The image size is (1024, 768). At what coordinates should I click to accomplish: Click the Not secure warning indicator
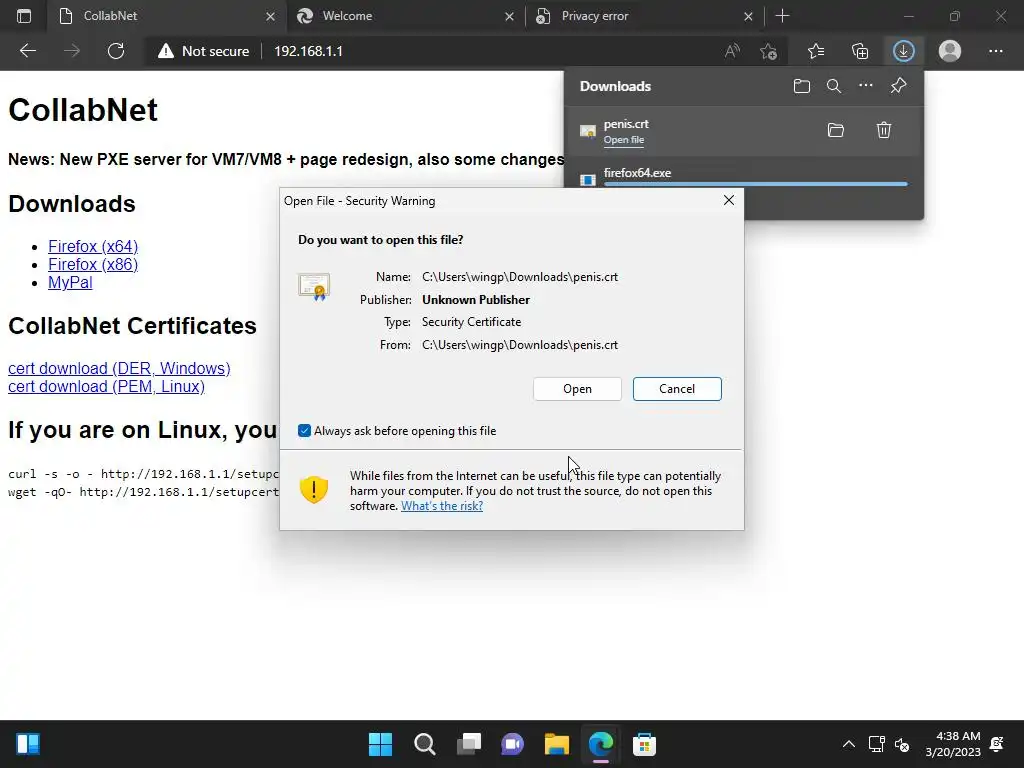coord(203,51)
